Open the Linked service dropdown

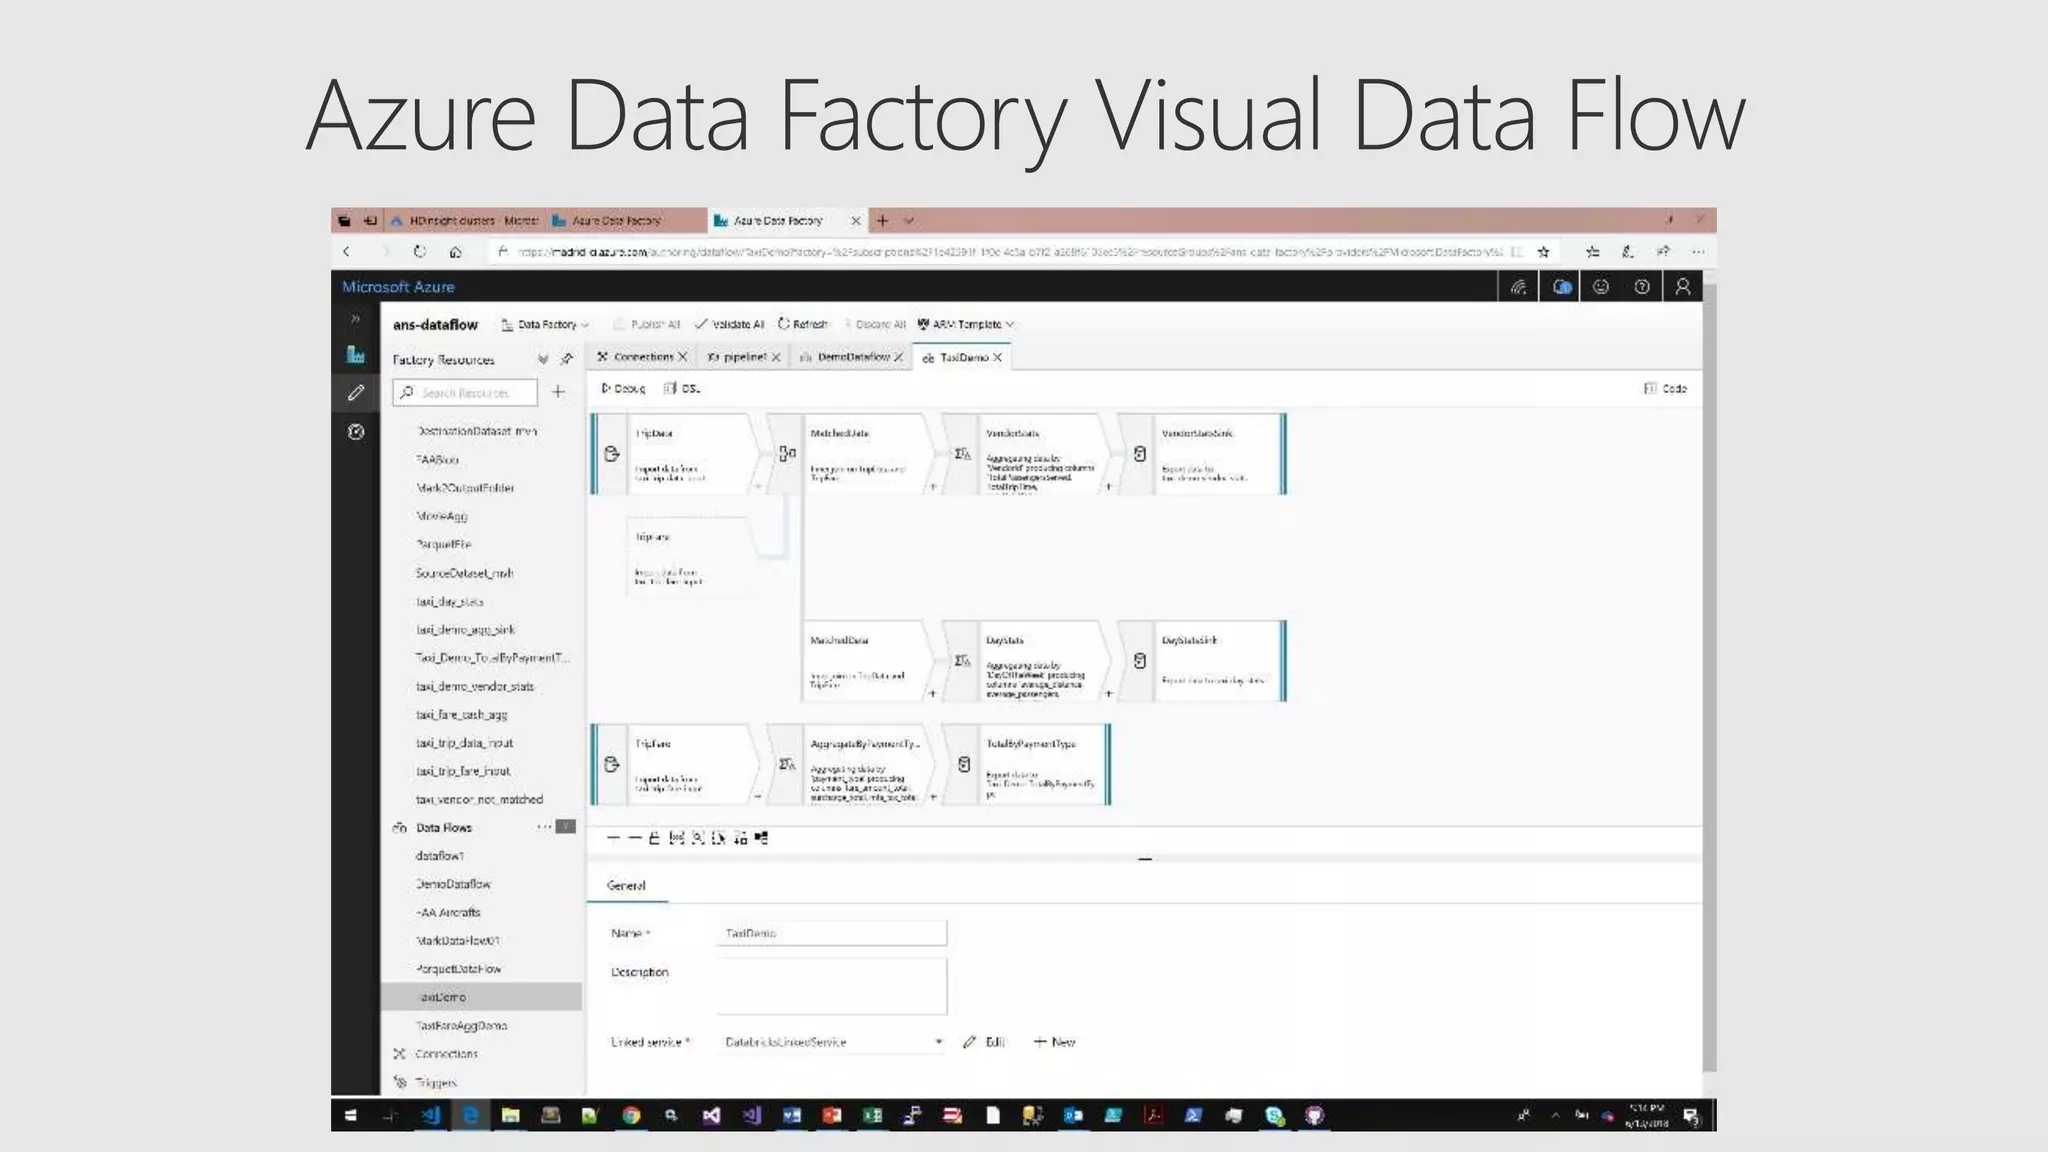pyautogui.click(x=832, y=1042)
